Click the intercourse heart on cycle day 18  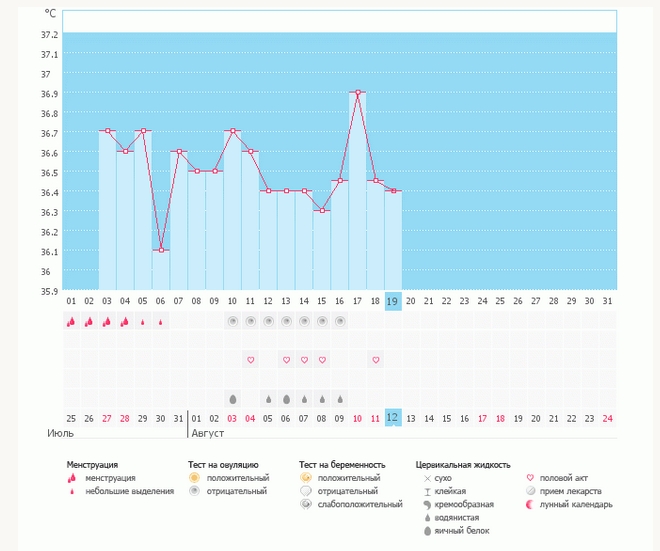pyautogui.click(x=376, y=360)
